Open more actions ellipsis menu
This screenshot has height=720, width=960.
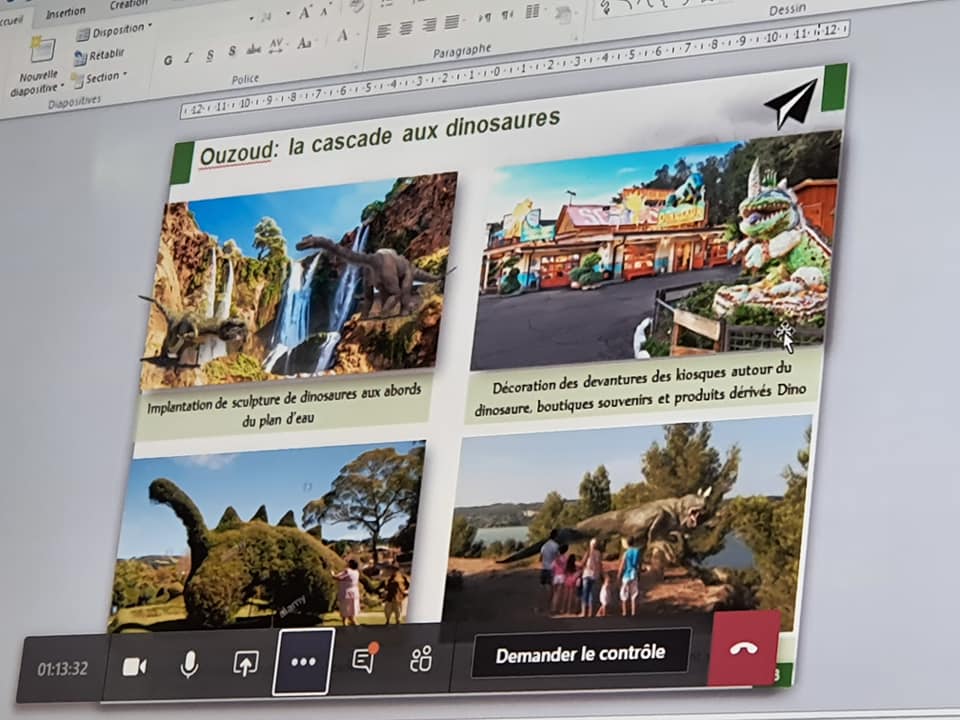pyautogui.click(x=303, y=661)
